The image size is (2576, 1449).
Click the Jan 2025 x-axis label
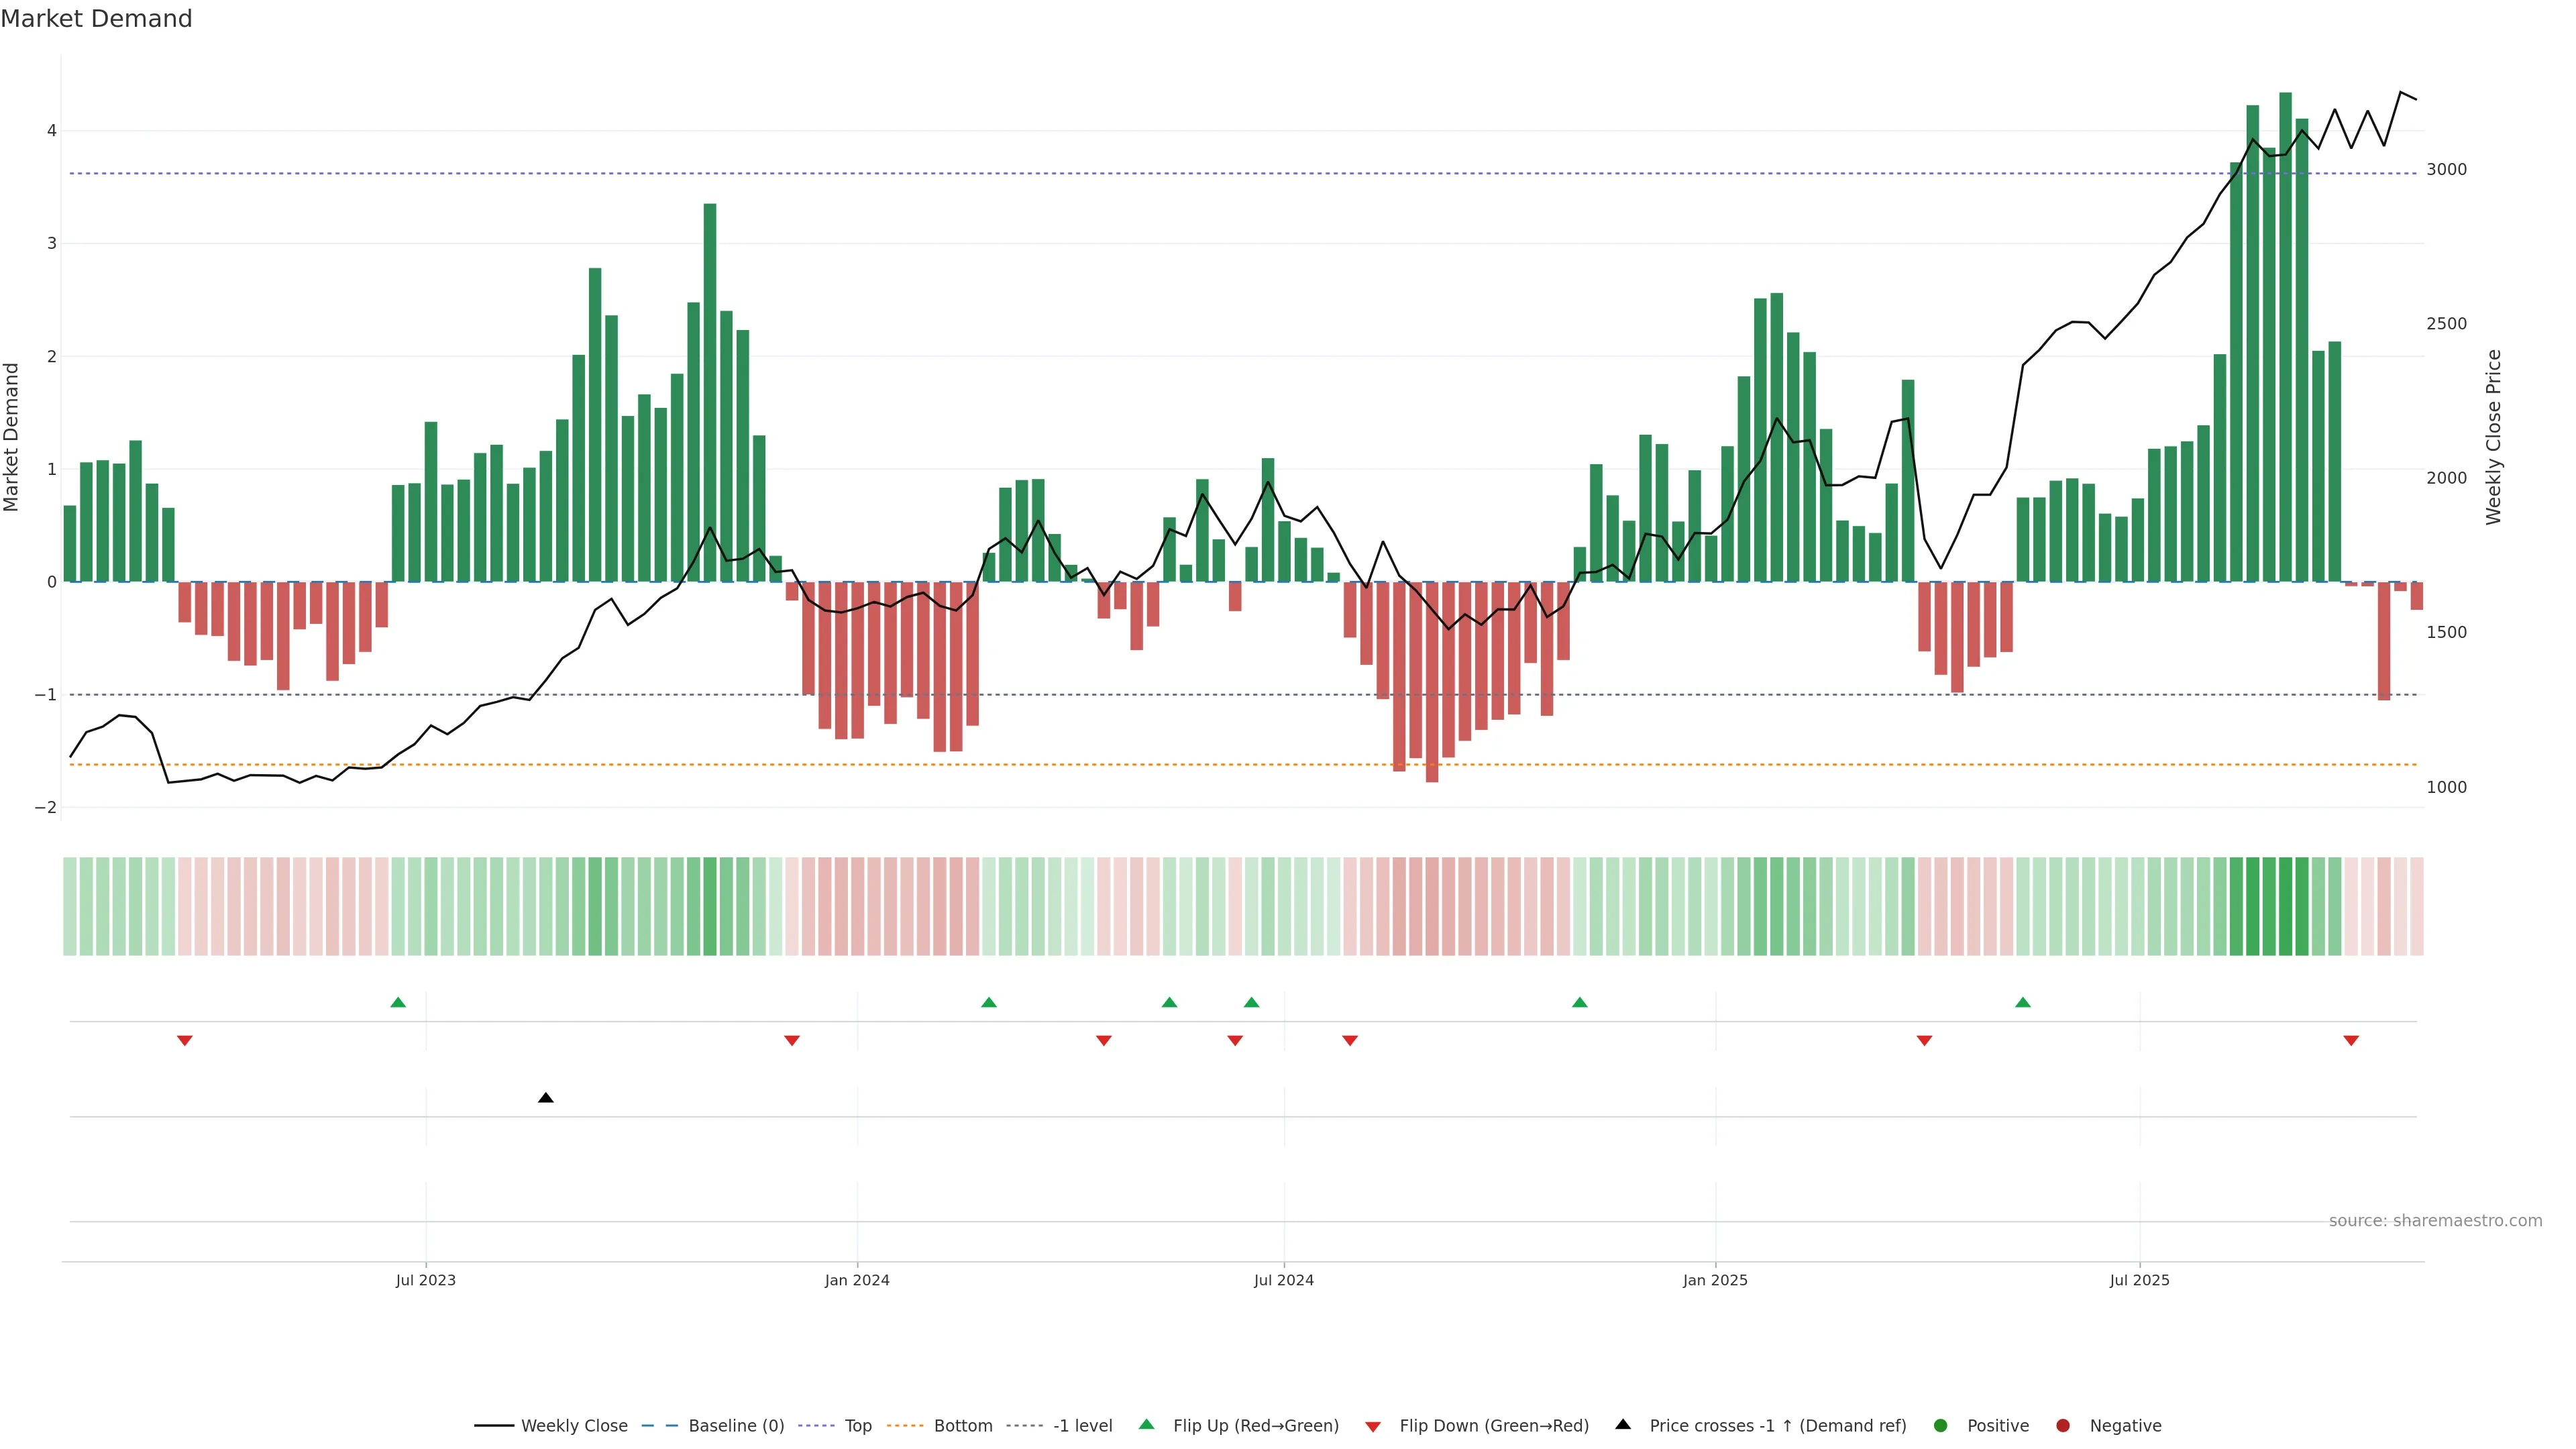tap(1715, 1280)
